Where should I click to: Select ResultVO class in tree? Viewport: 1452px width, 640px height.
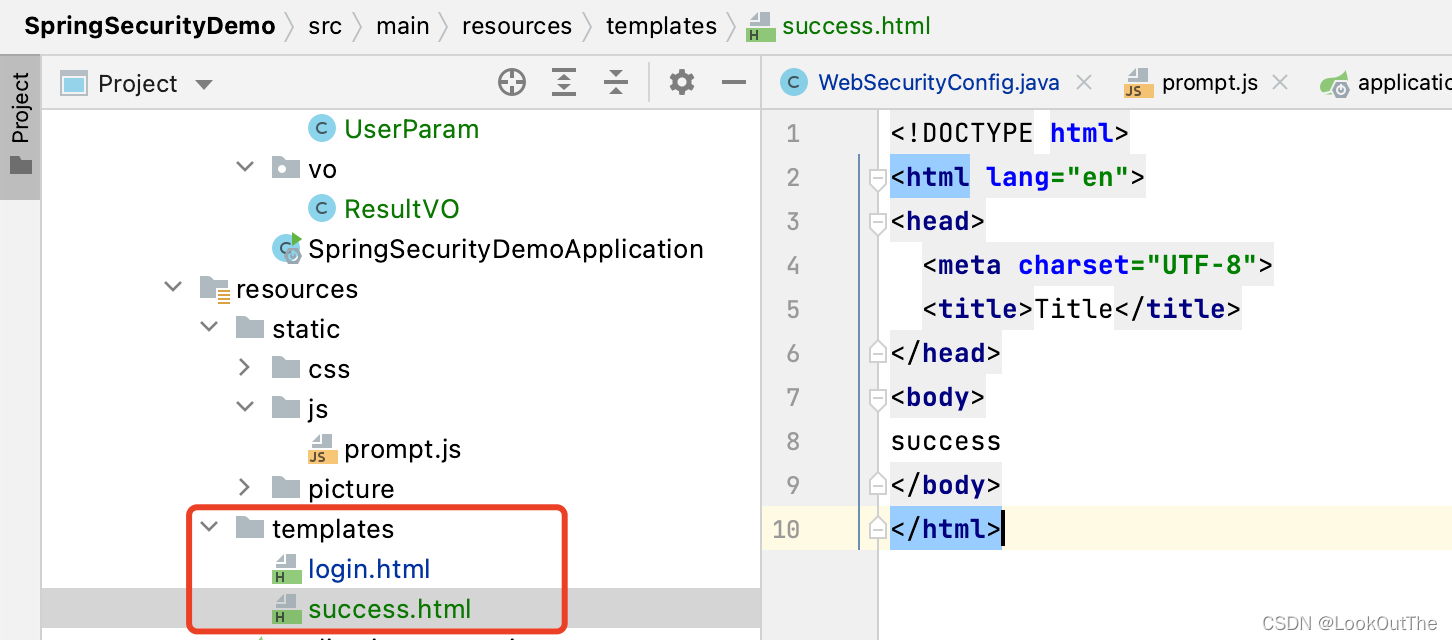402,209
